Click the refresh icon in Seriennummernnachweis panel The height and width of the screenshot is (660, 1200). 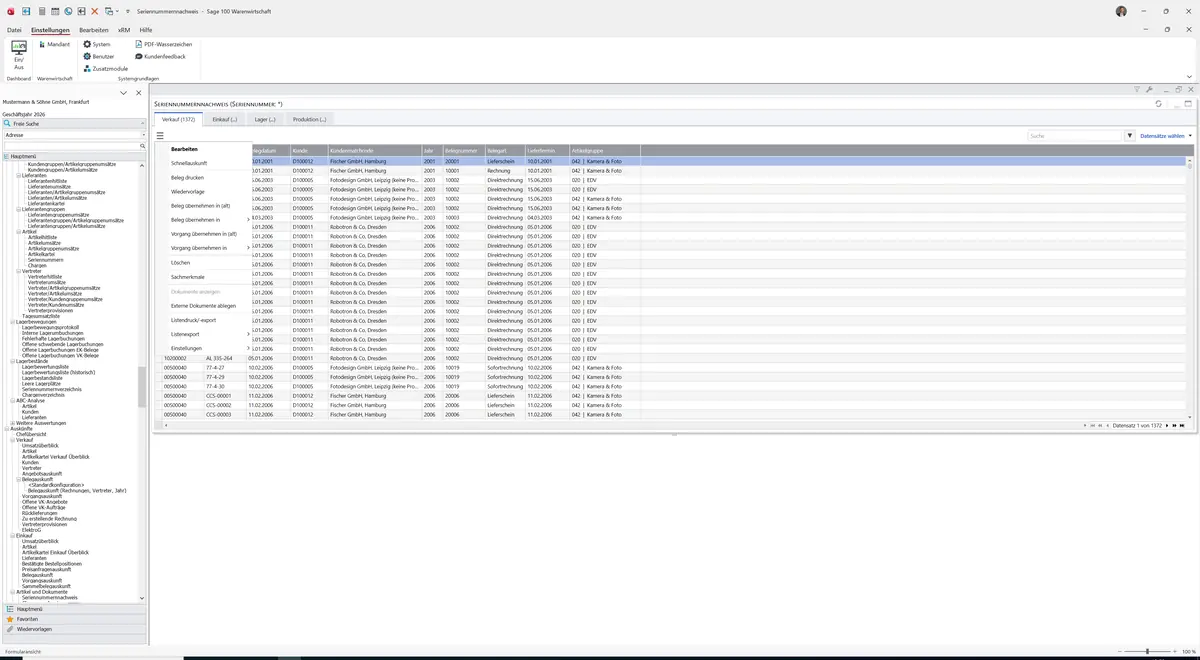pos(1159,104)
